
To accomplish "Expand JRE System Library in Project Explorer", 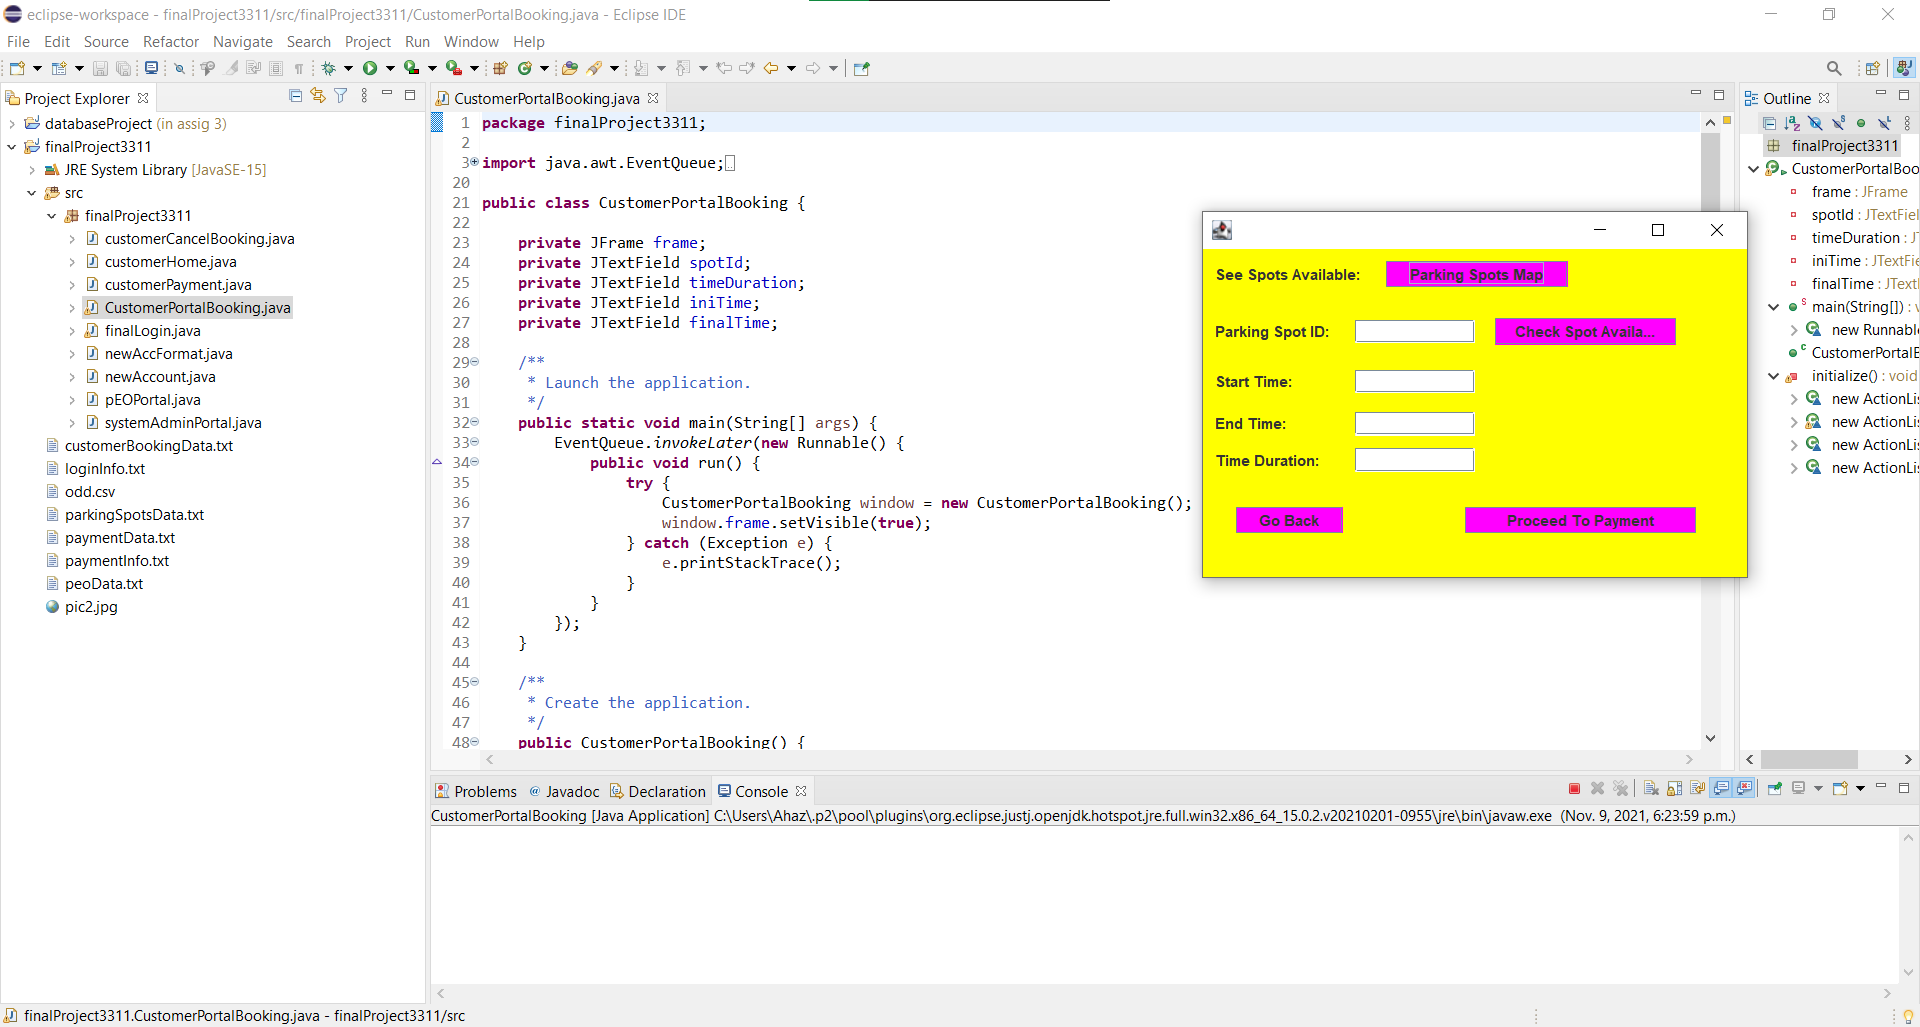I will [31, 170].
